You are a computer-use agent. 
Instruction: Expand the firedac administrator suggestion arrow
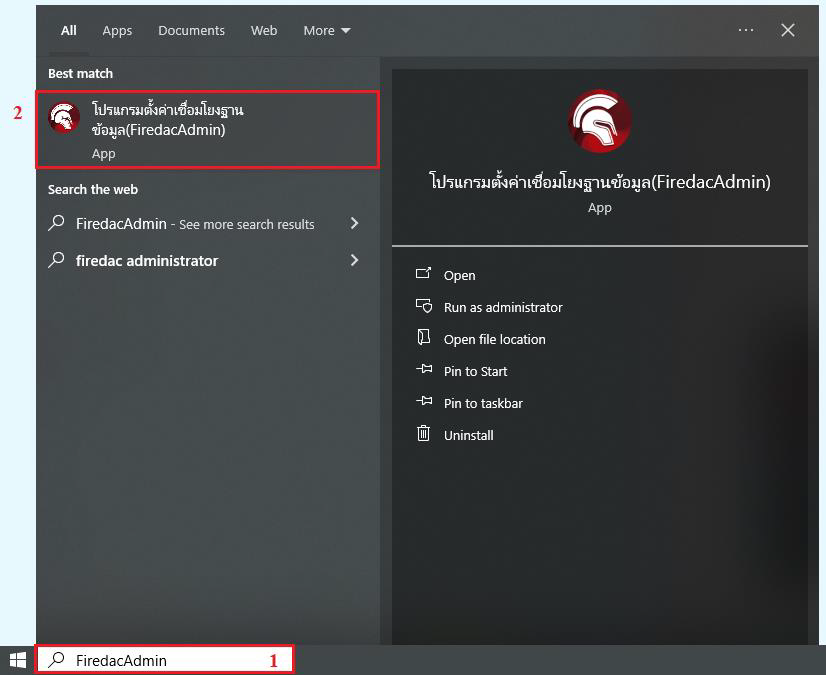click(354, 260)
